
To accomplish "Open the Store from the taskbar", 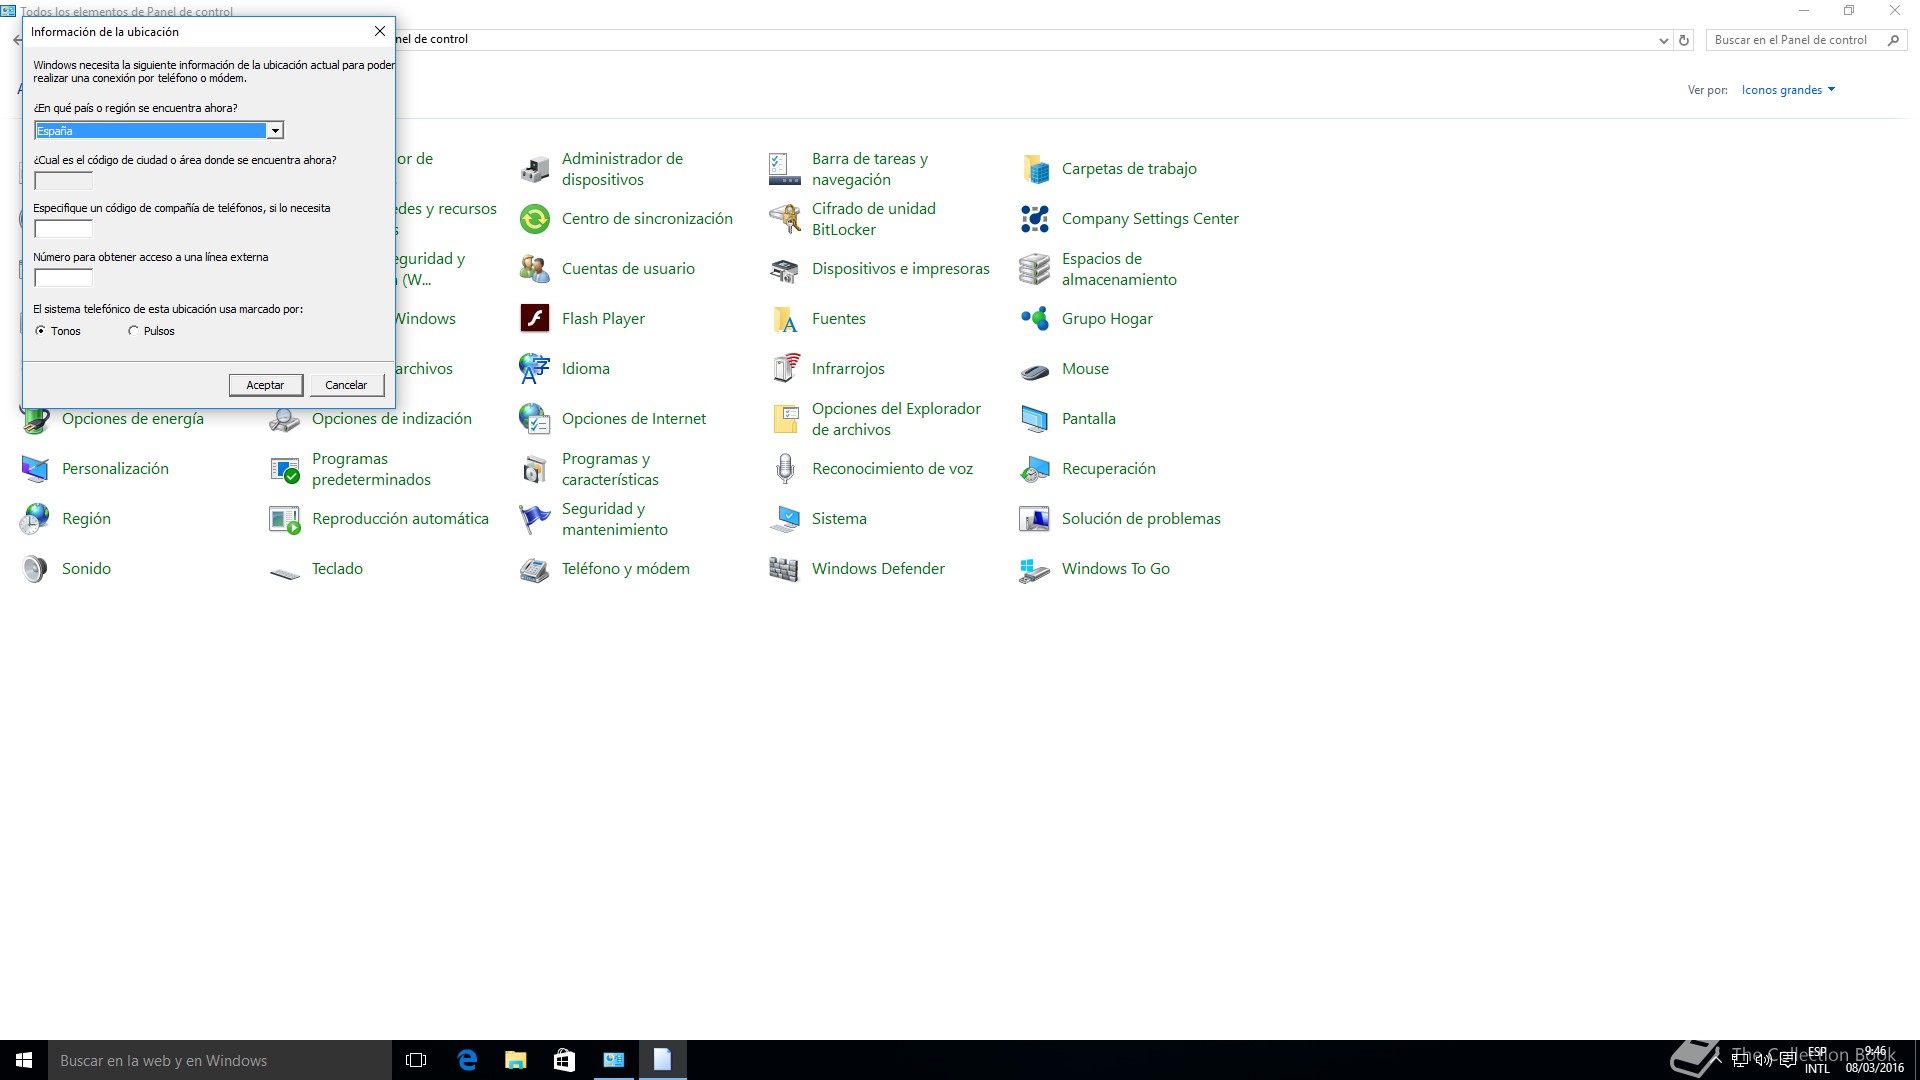I will [565, 1060].
